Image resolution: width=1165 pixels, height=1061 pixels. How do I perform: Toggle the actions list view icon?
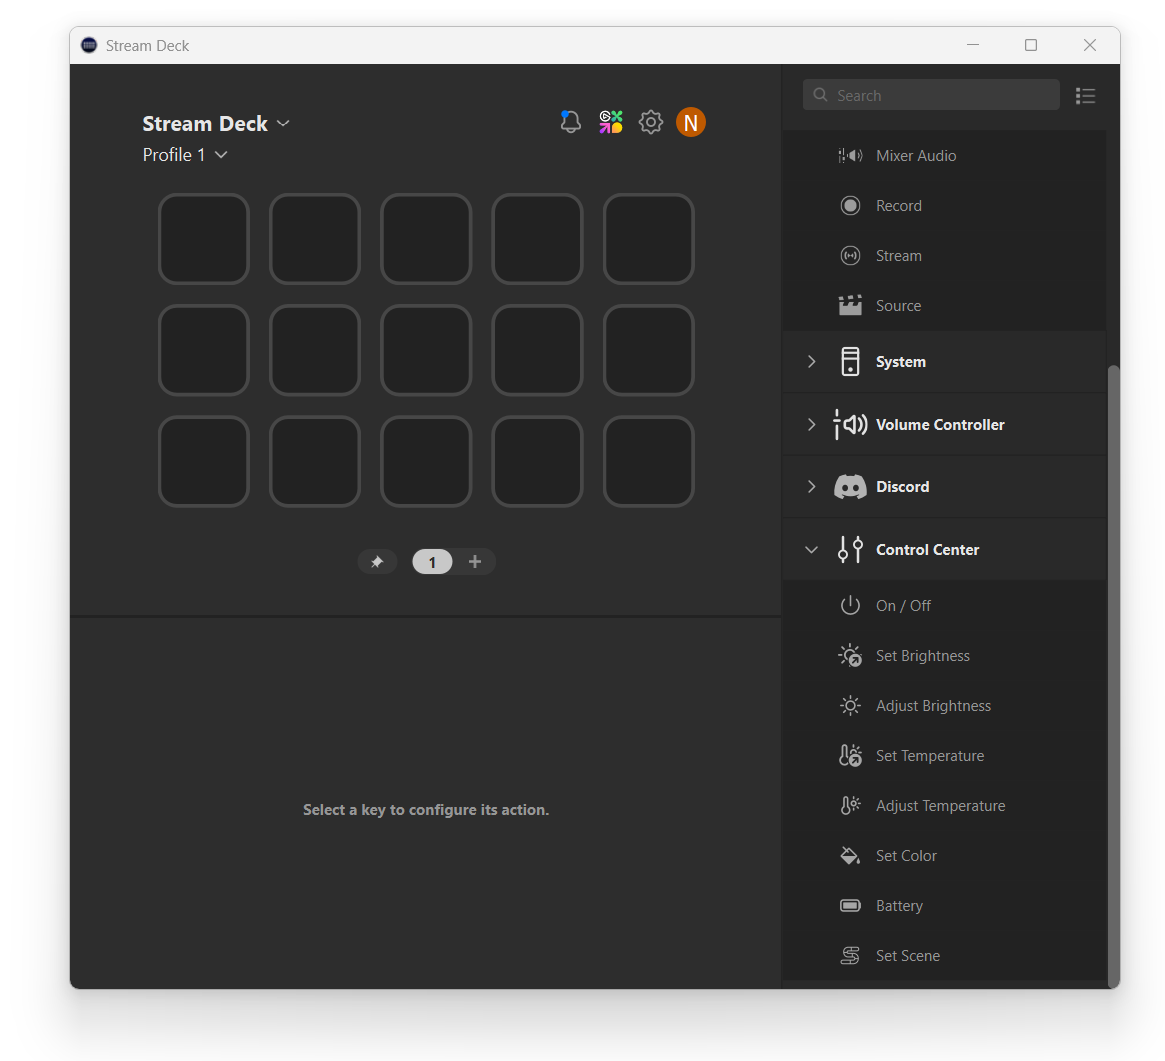pyautogui.click(x=1086, y=95)
